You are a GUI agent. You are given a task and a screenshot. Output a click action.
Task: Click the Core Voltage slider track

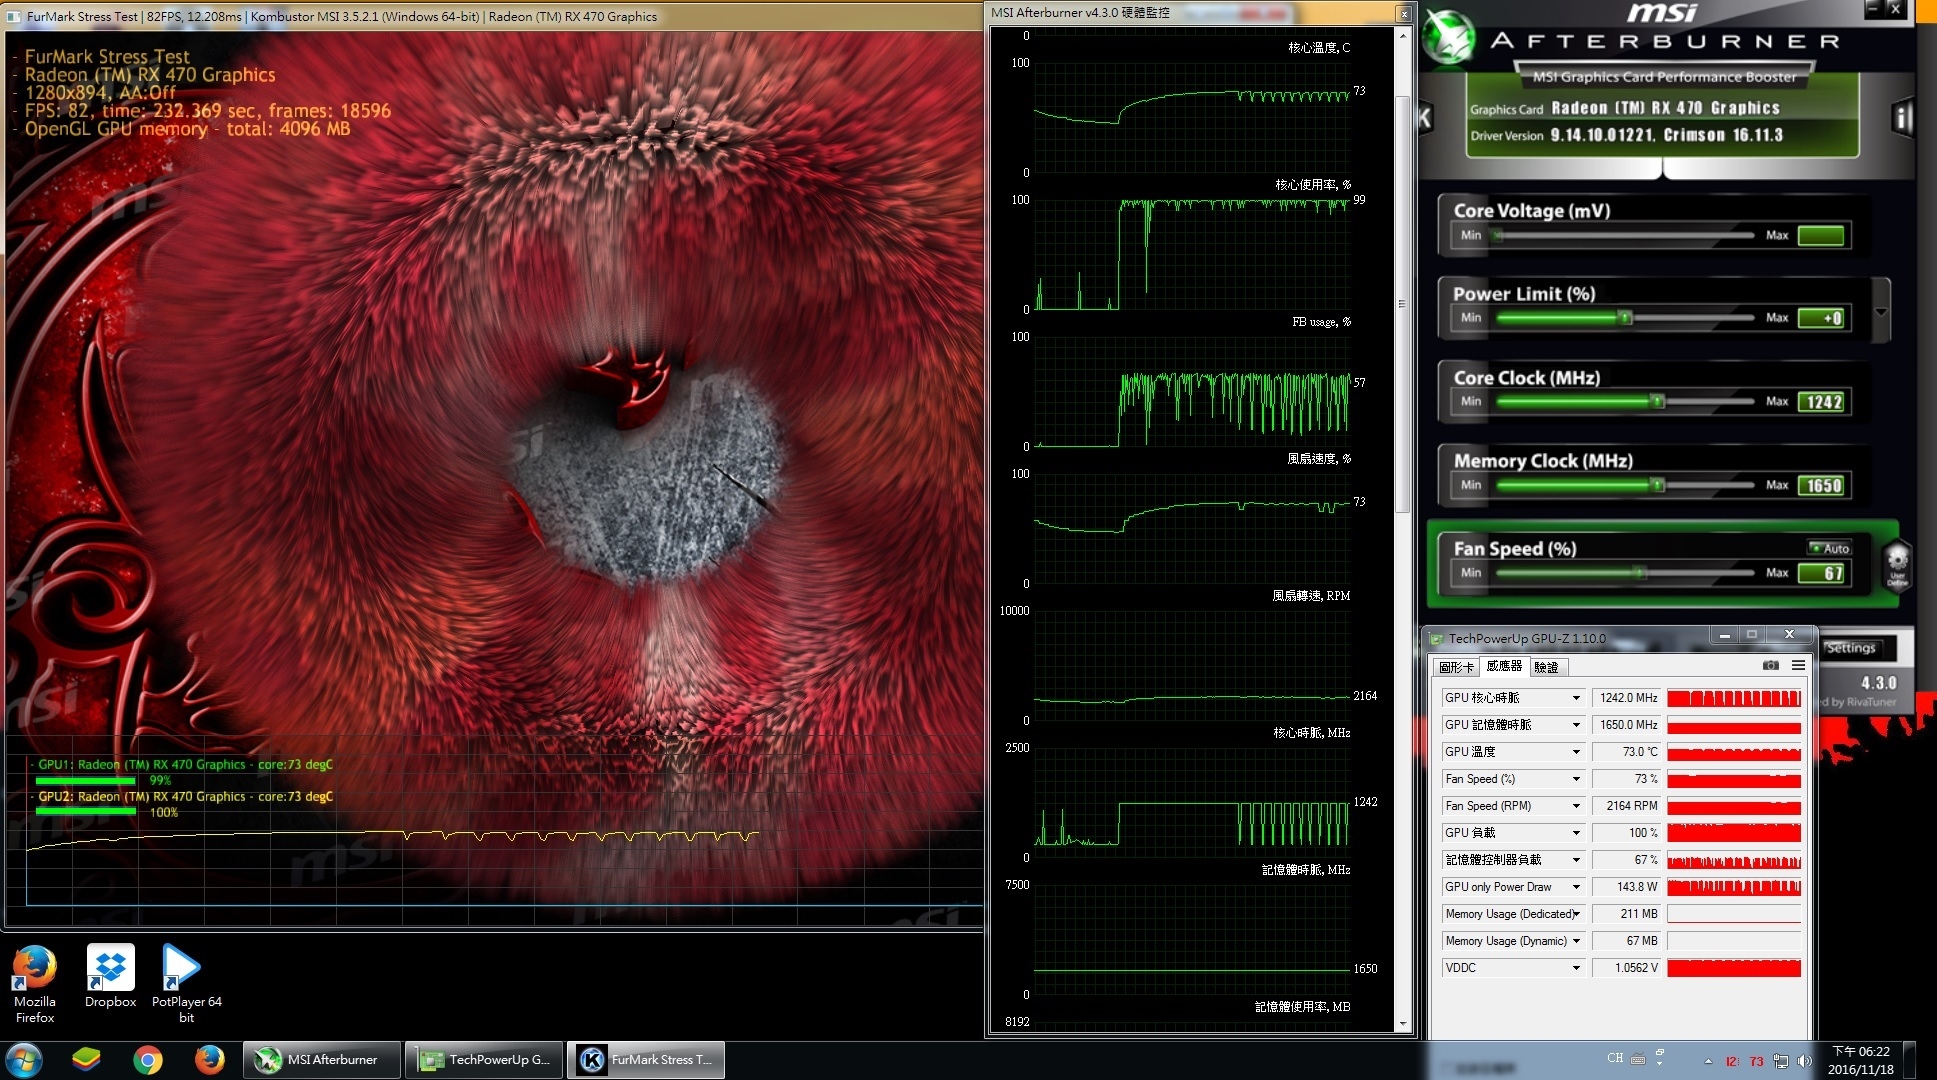pos(1626,236)
